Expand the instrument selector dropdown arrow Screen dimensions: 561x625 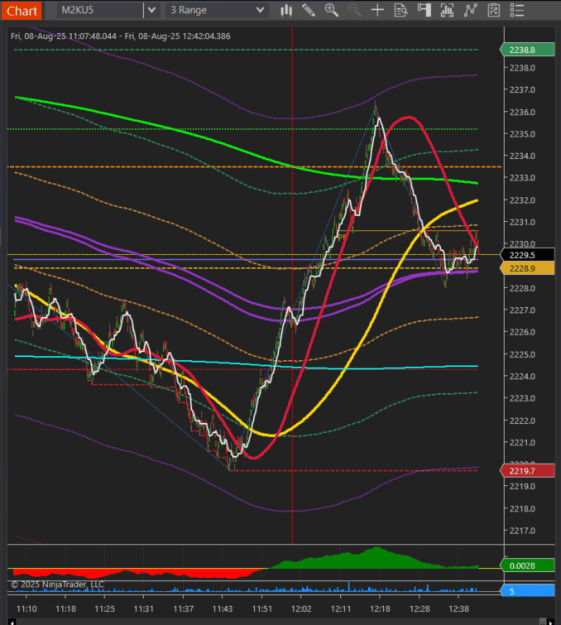tap(152, 10)
